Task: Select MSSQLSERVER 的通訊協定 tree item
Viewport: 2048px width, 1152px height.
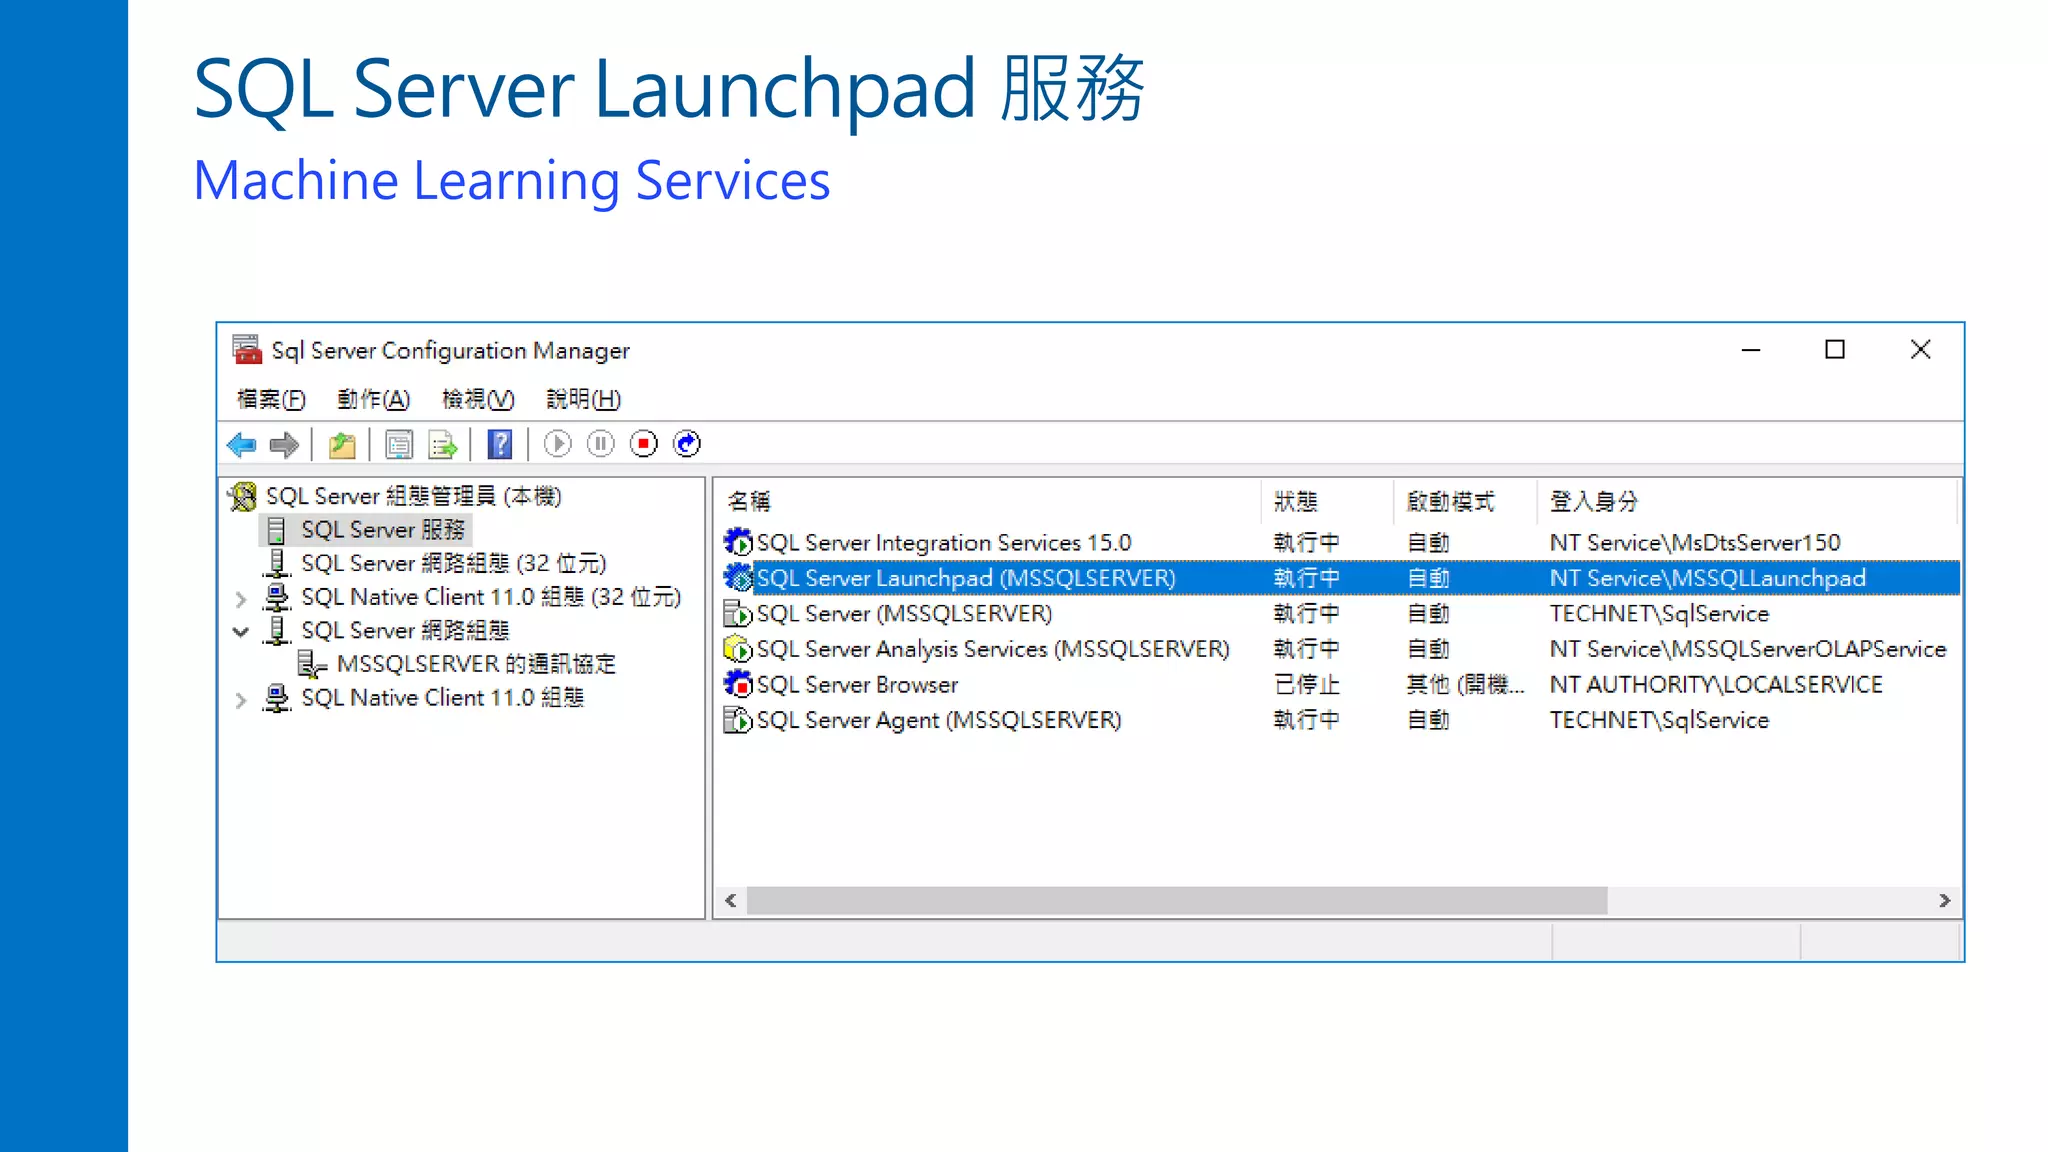Action: [476, 664]
